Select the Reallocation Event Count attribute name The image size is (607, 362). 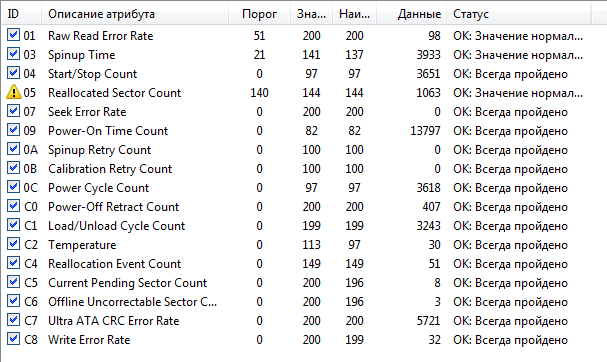[115, 264]
